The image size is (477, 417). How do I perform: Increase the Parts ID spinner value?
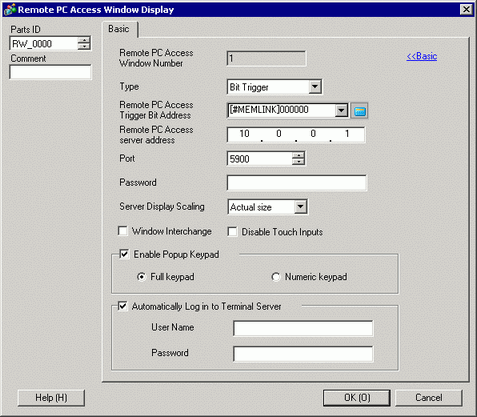(84, 40)
